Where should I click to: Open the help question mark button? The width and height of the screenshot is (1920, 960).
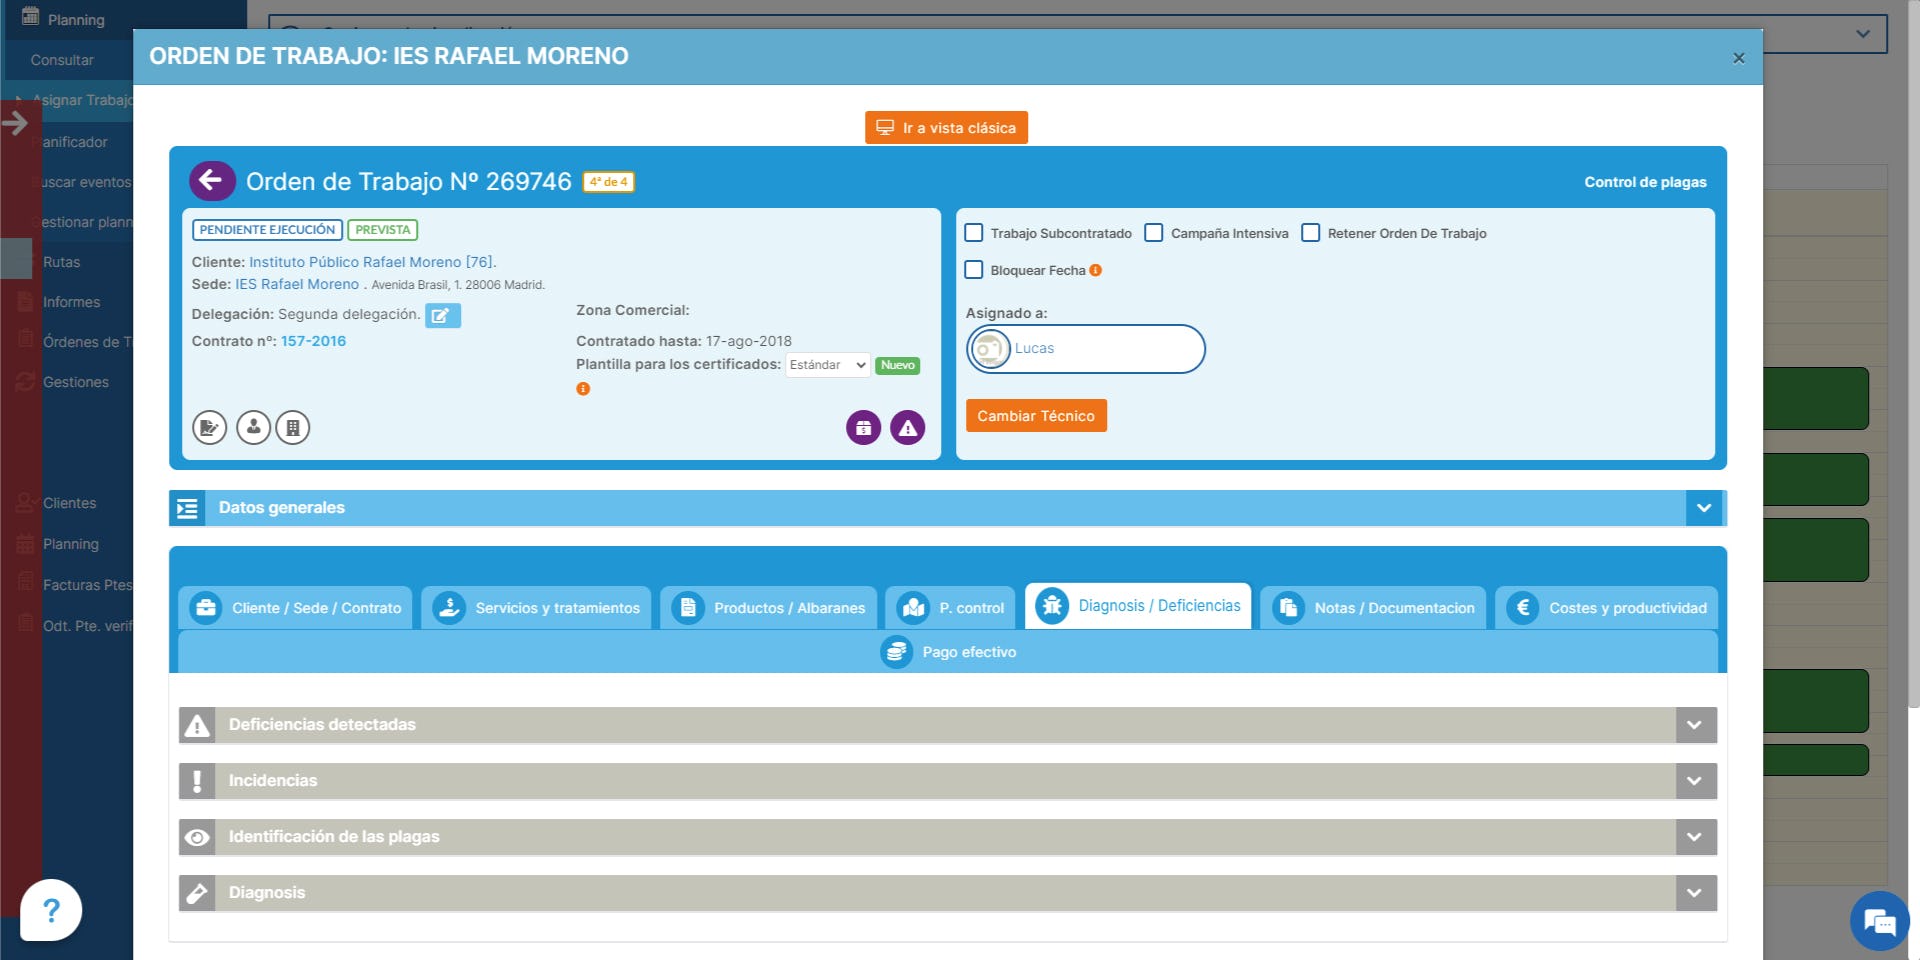tap(51, 910)
